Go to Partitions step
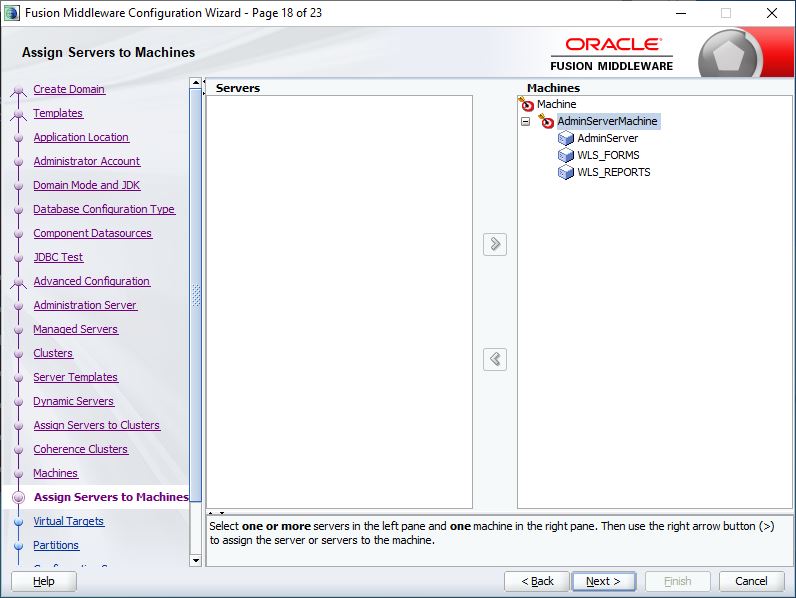The height and width of the screenshot is (598, 796). (x=56, y=545)
